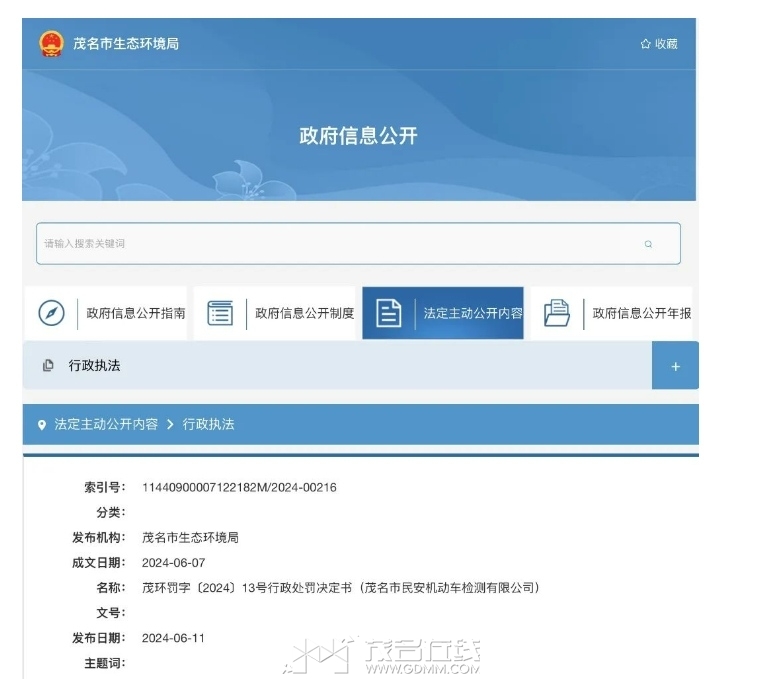The image size is (760, 679).
Task: Click the folder icon for 政府信息公开年报
Action: tap(557, 313)
